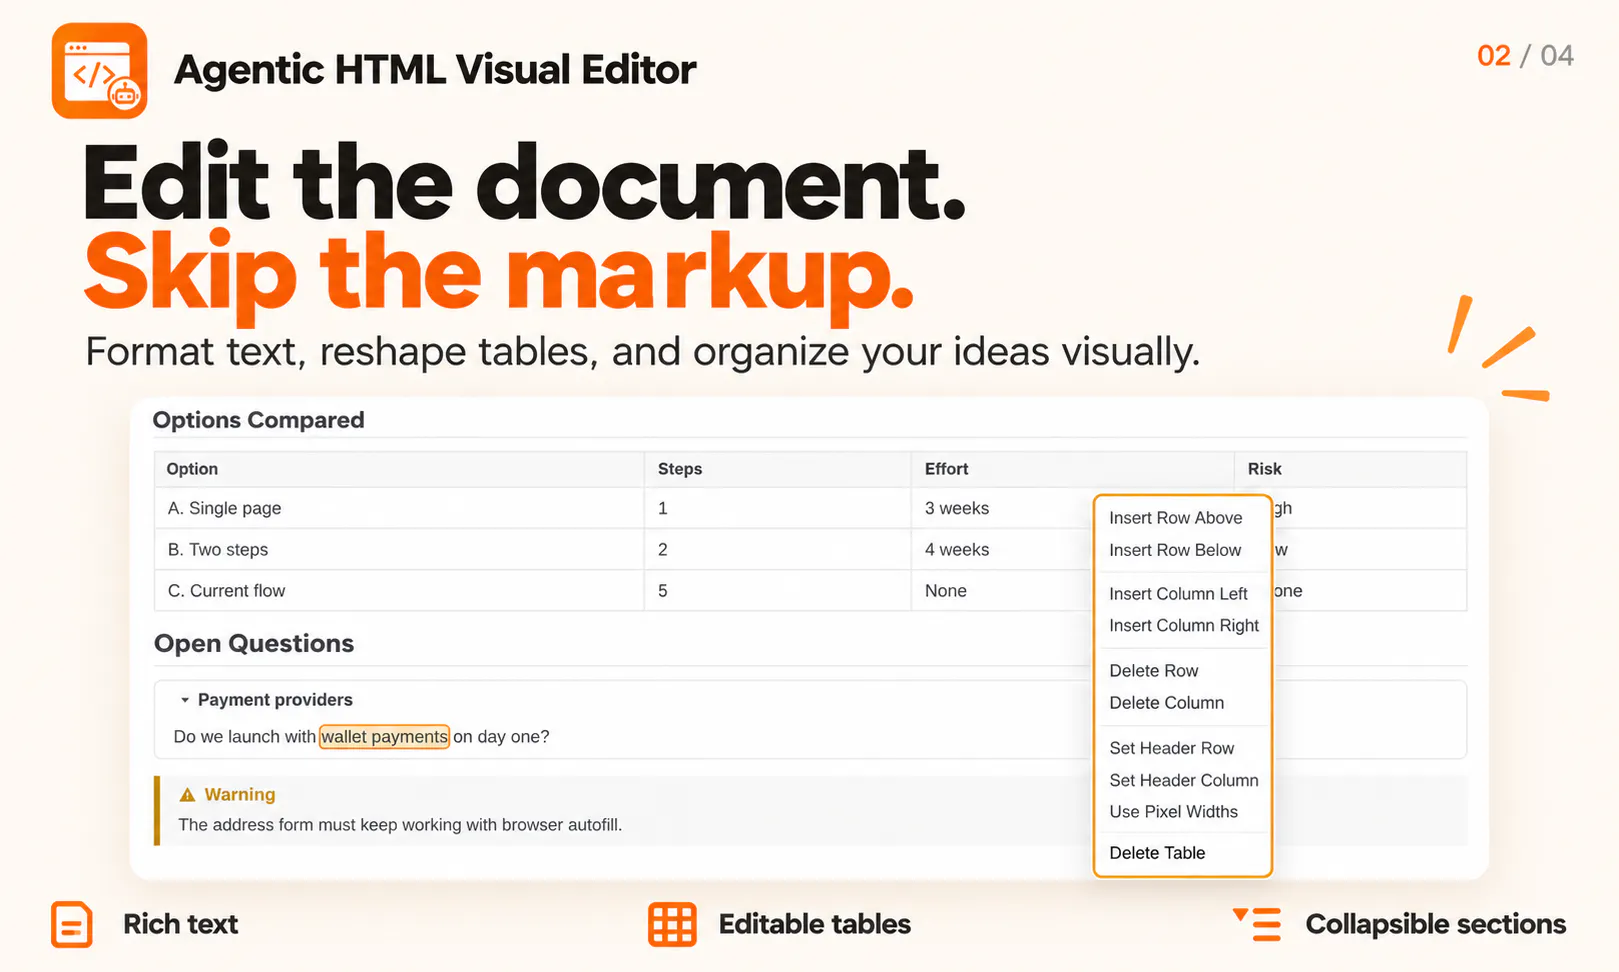
Task: Click the Open Questions heading
Action: point(254,644)
